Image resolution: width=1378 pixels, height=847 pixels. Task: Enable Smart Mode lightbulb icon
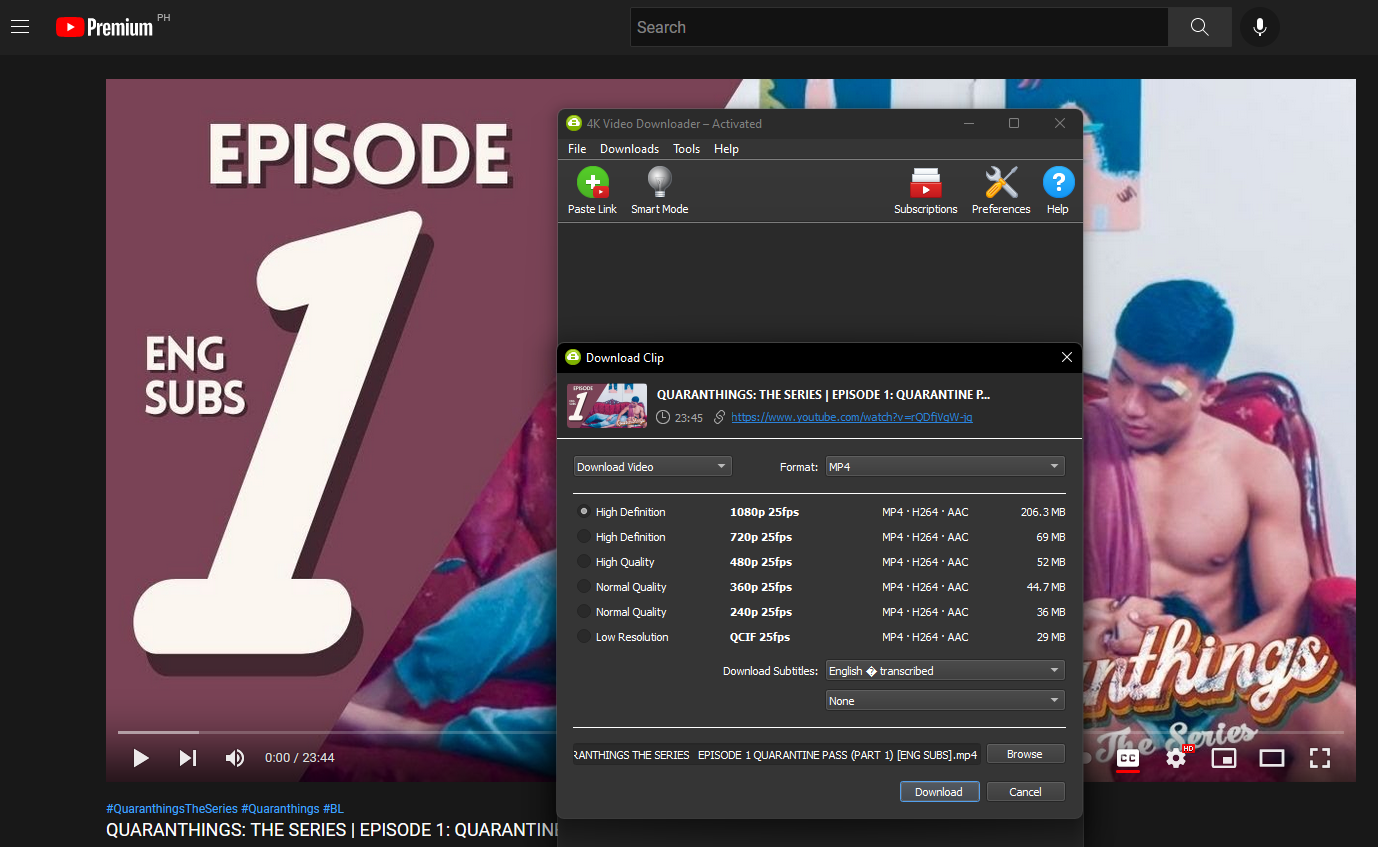coord(659,184)
